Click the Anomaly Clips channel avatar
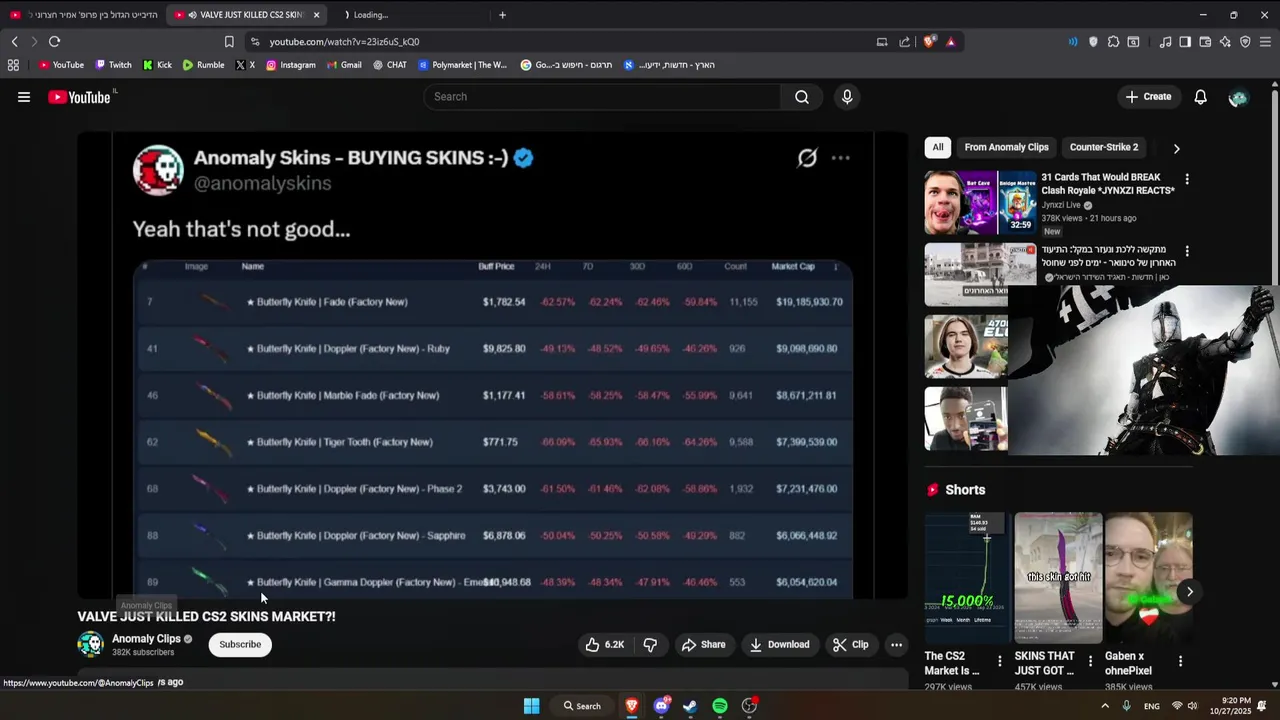 point(90,645)
